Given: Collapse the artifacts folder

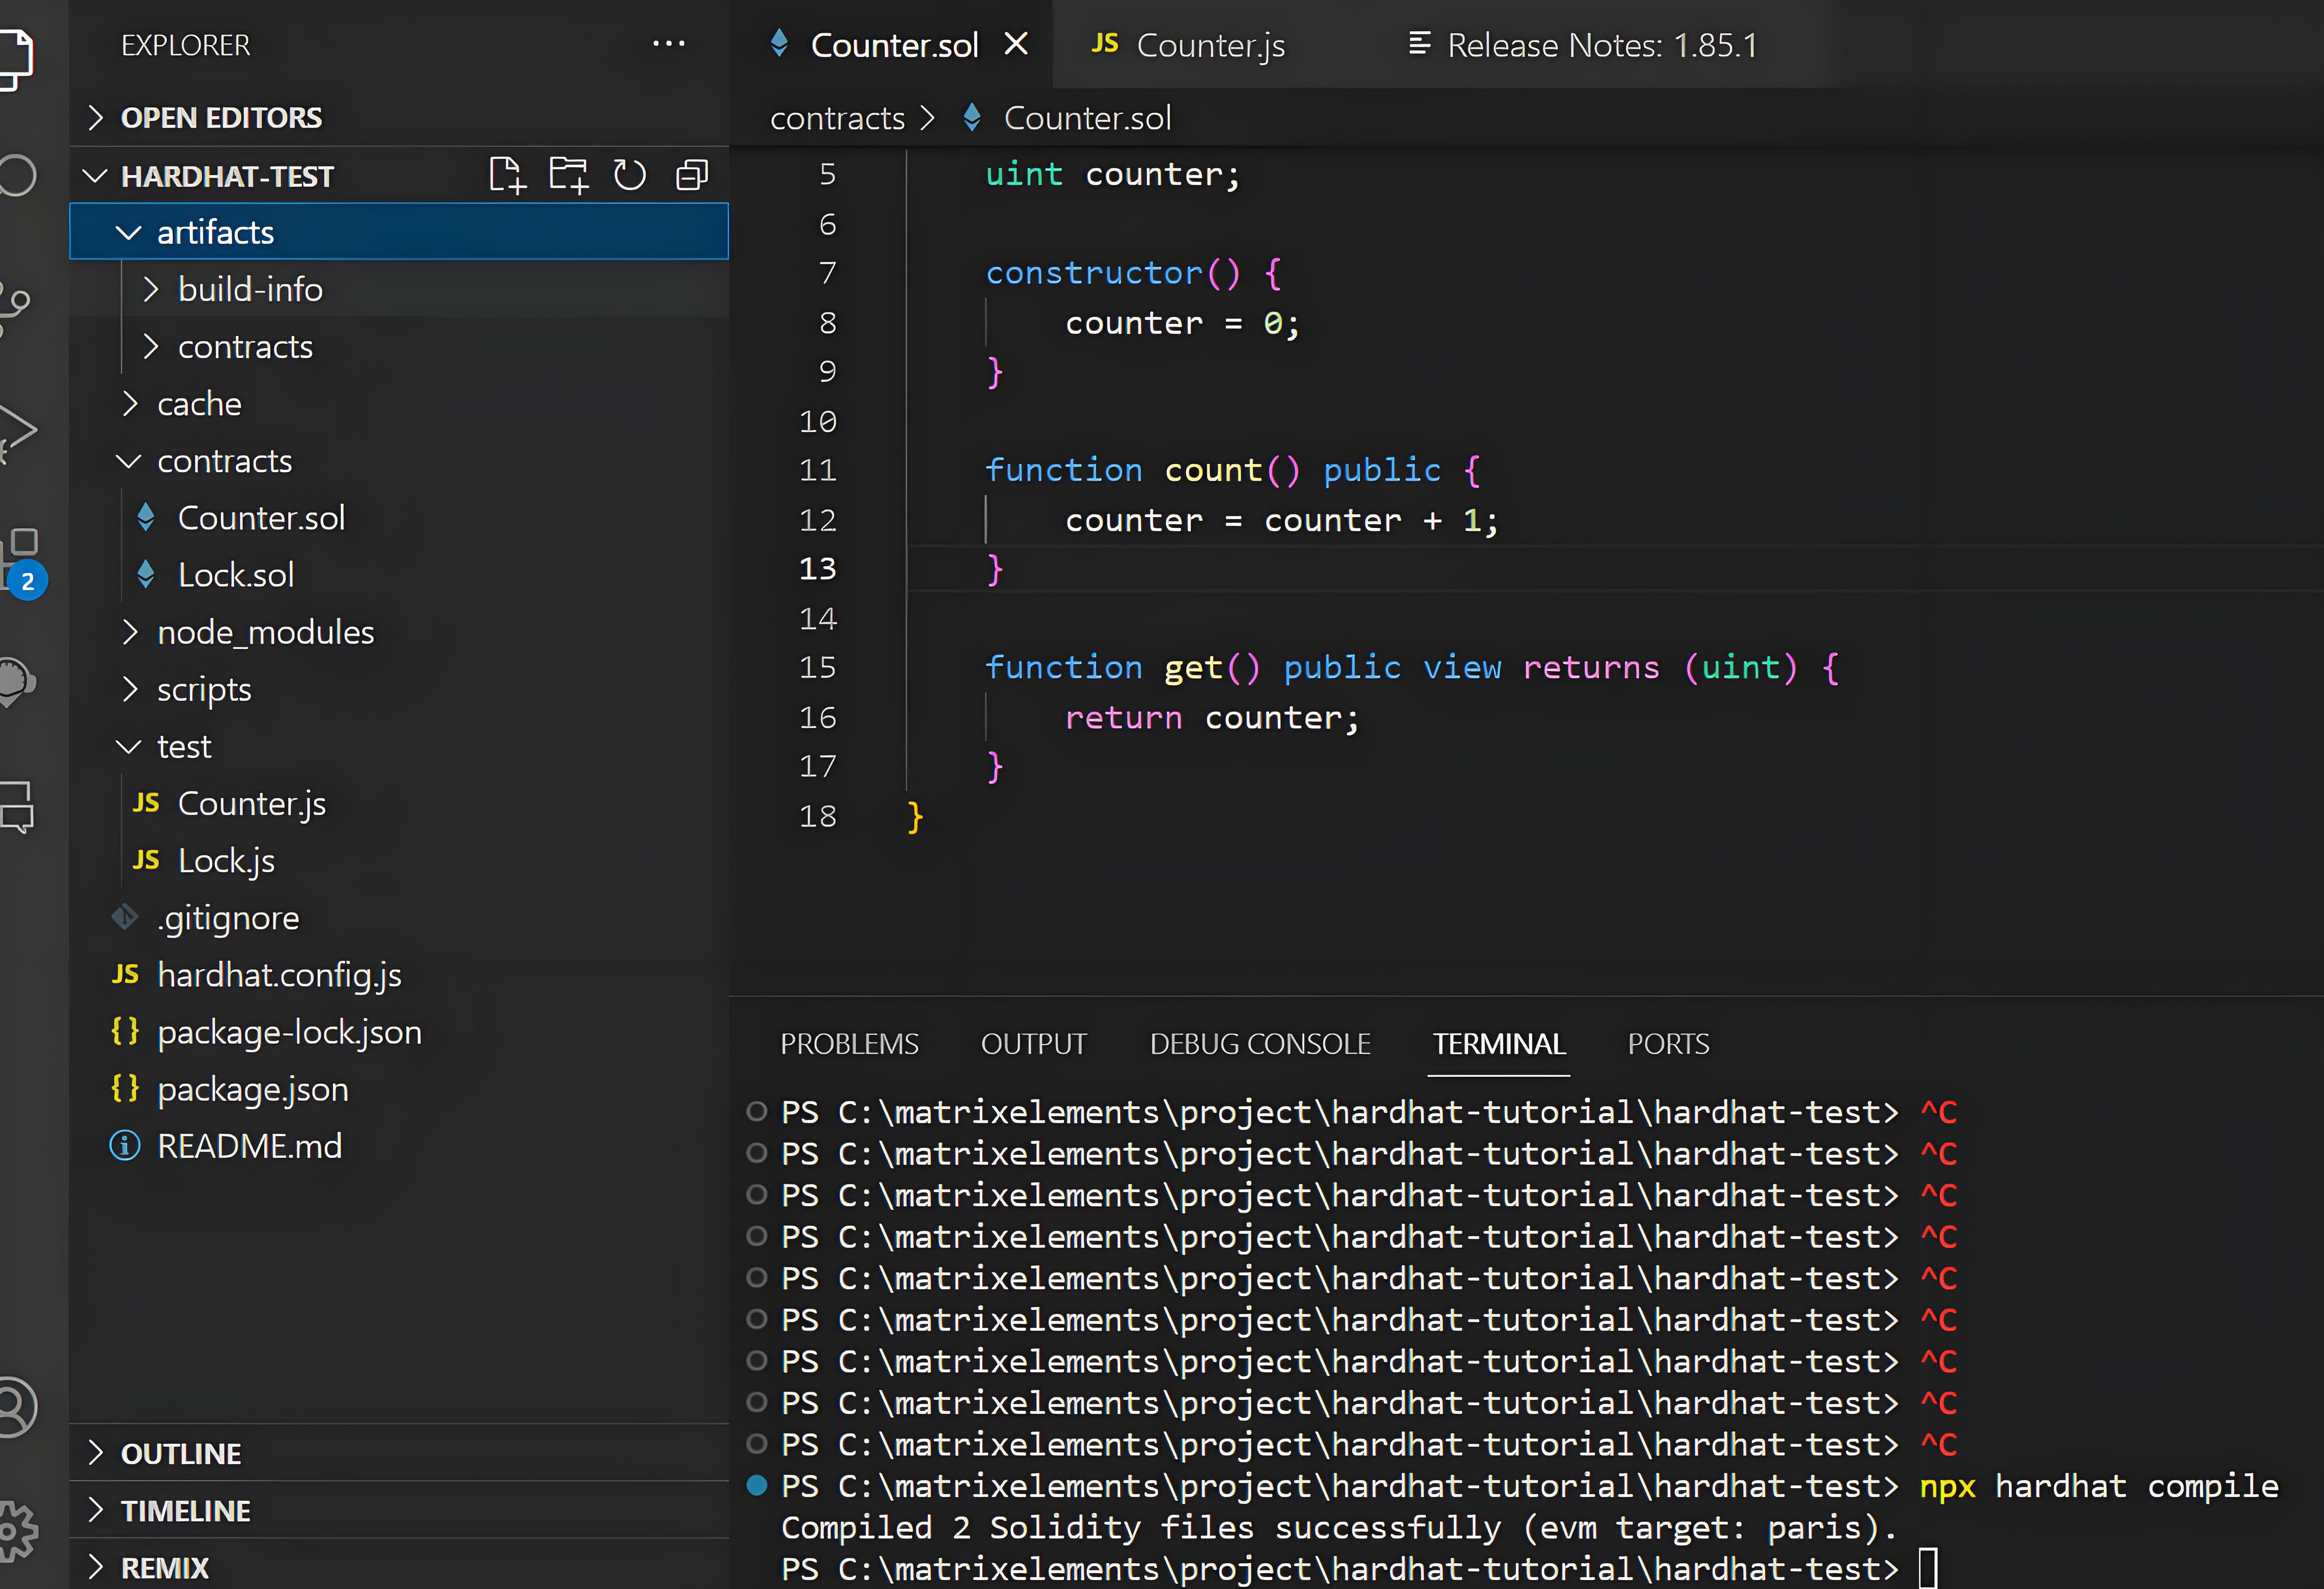Looking at the screenshot, I should 399,232.
